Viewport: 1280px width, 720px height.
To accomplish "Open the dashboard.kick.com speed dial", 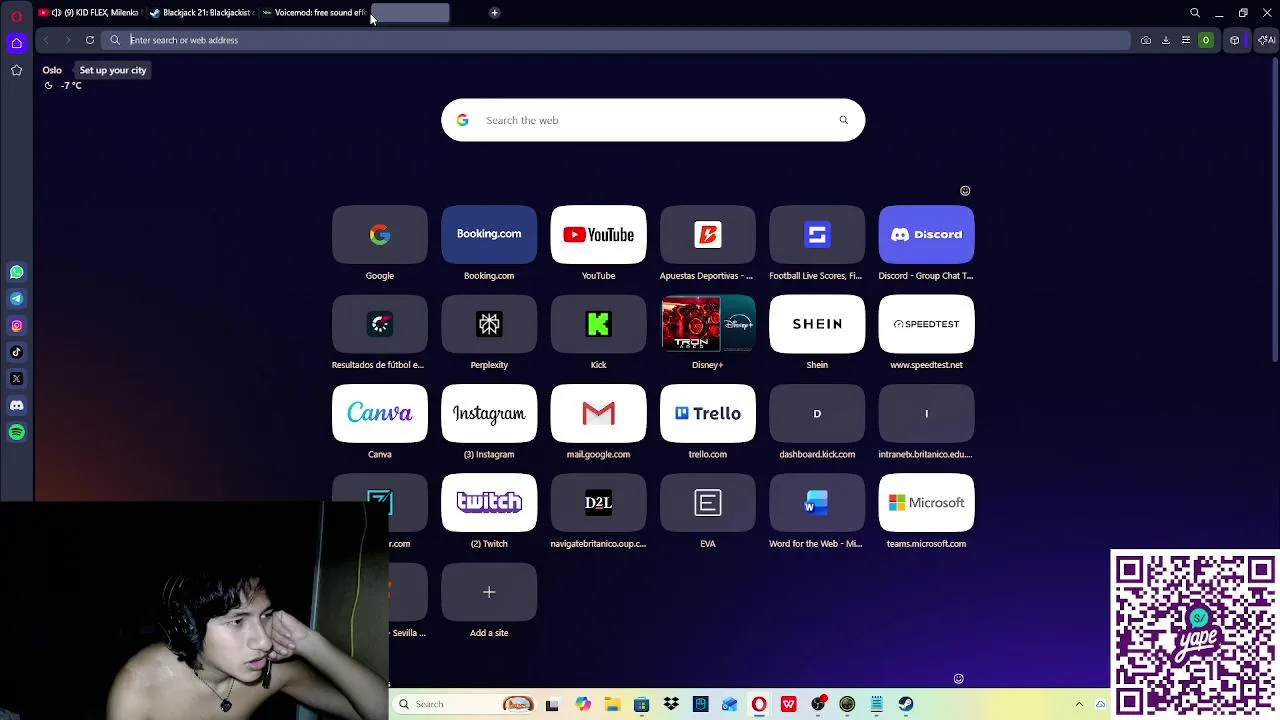I will point(817,413).
